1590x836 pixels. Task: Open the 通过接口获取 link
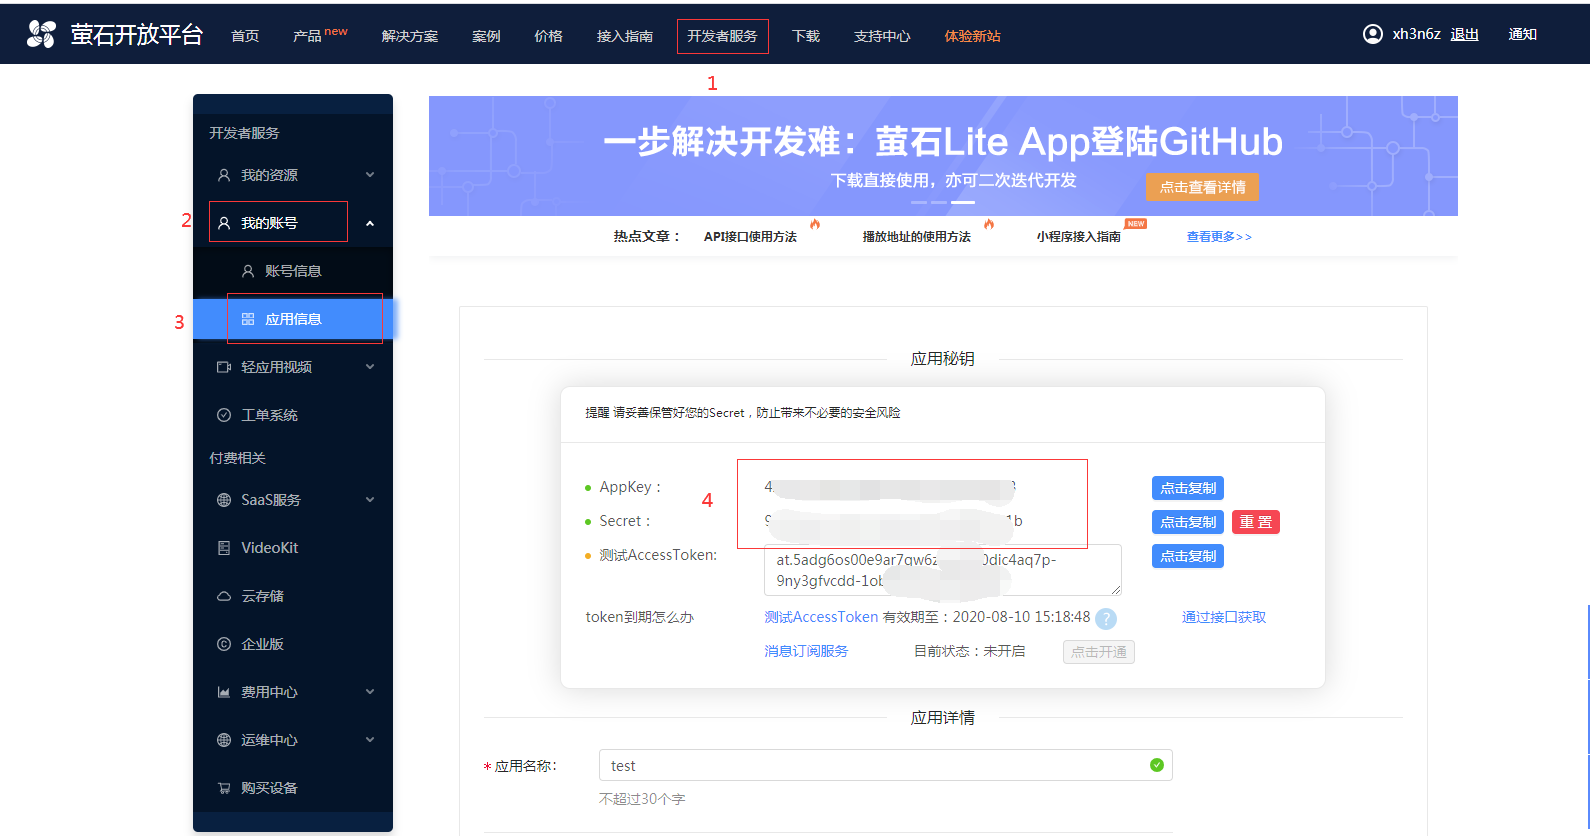pyautogui.click(x=1223, y=617)
